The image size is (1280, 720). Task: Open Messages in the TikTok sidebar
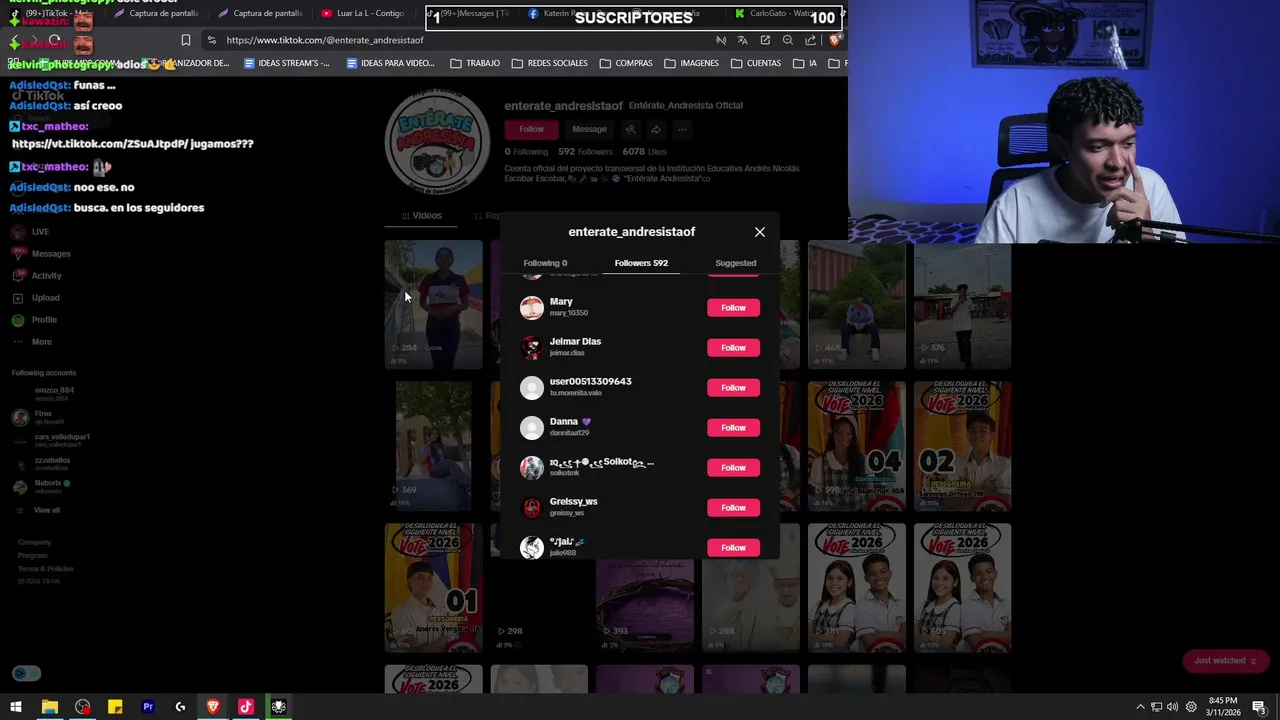[41, 254]
